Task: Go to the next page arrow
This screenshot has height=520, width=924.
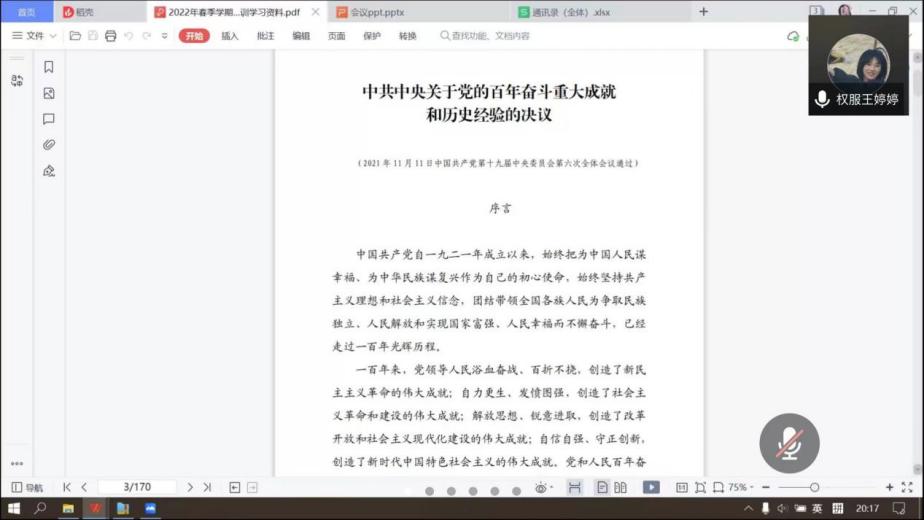Action: click(x=190, y=488)
